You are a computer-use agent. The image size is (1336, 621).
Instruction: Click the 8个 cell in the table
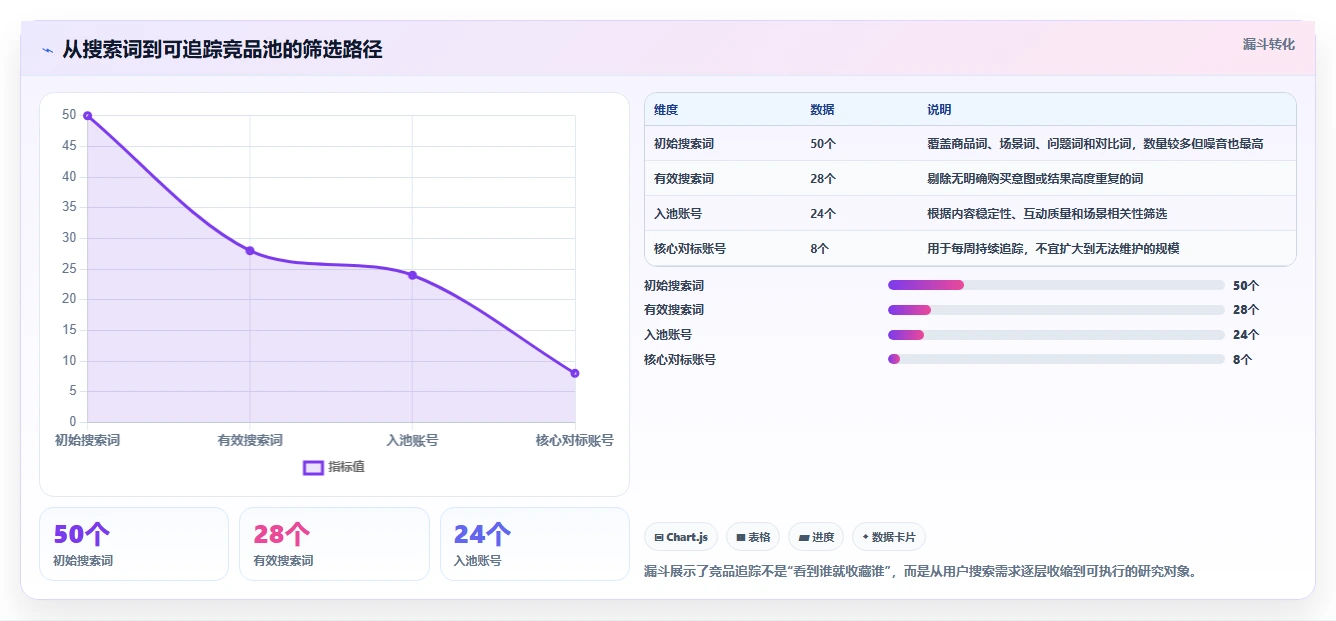[x=819, y=249]
